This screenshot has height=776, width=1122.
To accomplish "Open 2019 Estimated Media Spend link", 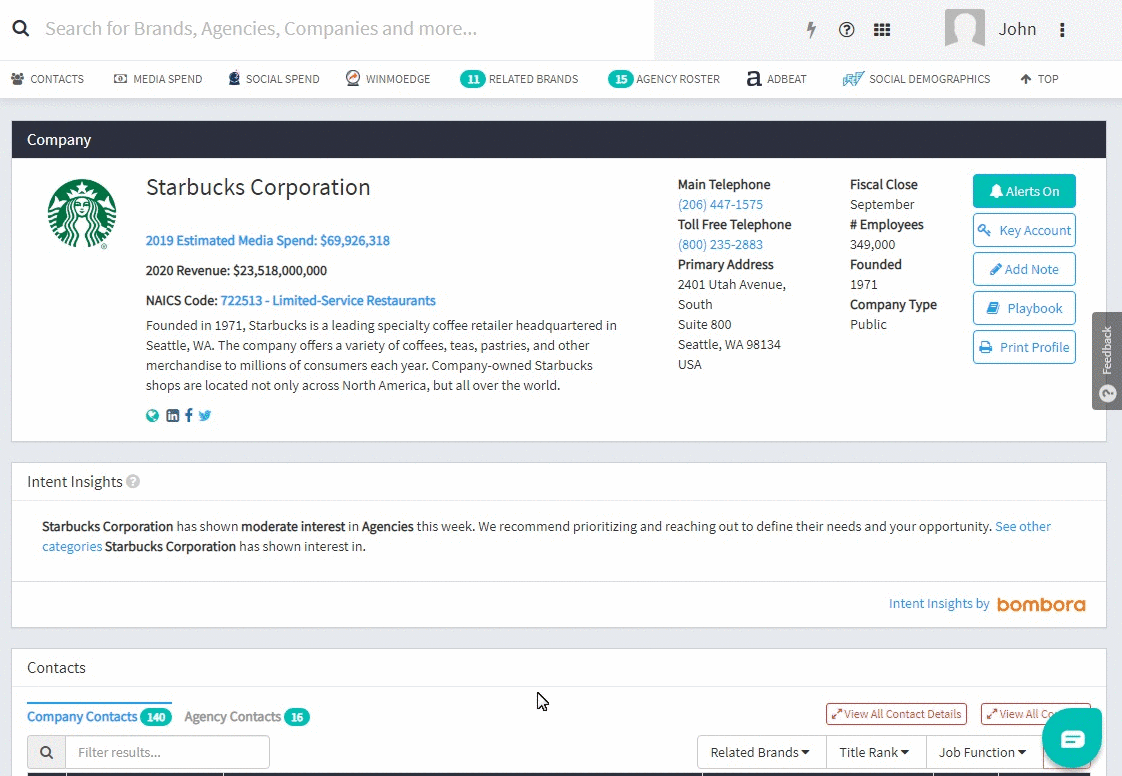I will pyautogui.click(x=268, y=241).
